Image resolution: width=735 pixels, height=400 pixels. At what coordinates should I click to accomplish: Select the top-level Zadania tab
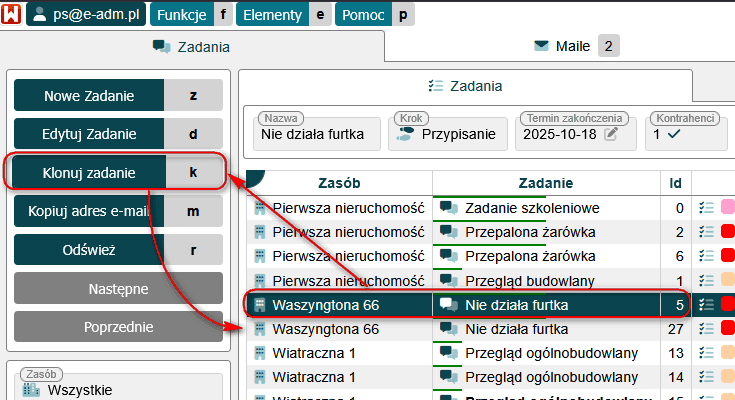(192, 46)
